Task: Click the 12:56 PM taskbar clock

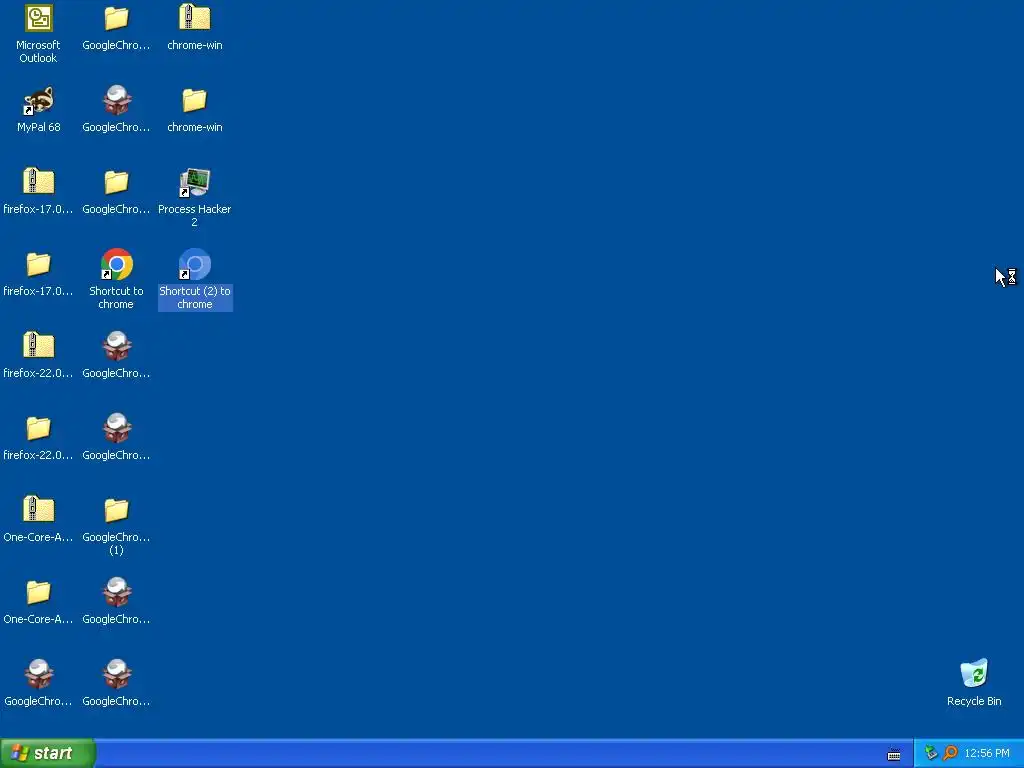Action: tap(987, 754)
